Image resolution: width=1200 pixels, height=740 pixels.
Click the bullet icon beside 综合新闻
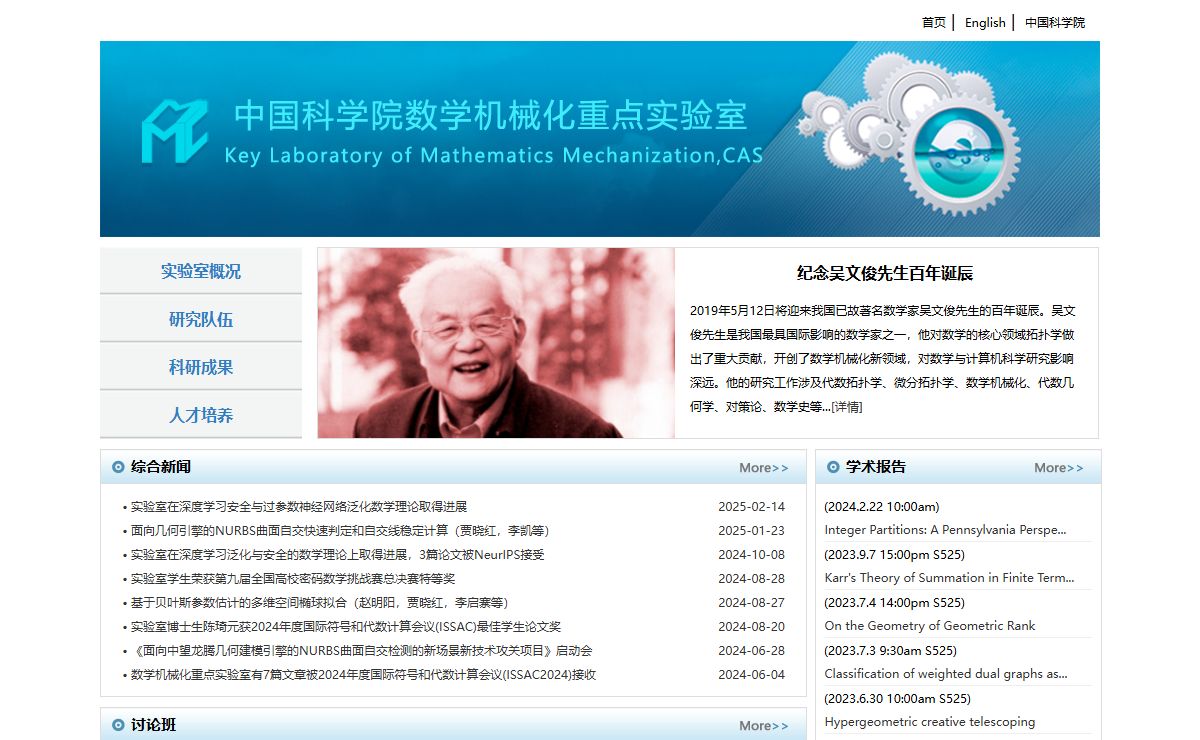119,467
